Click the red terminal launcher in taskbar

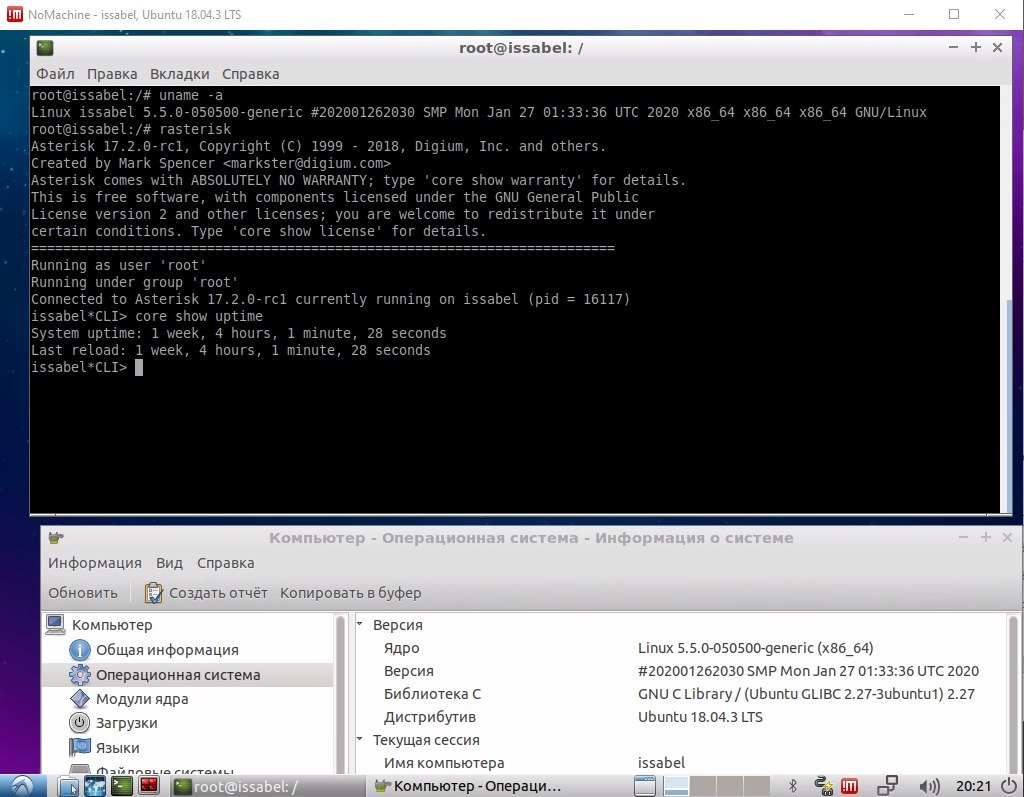(x=149, y=786)
